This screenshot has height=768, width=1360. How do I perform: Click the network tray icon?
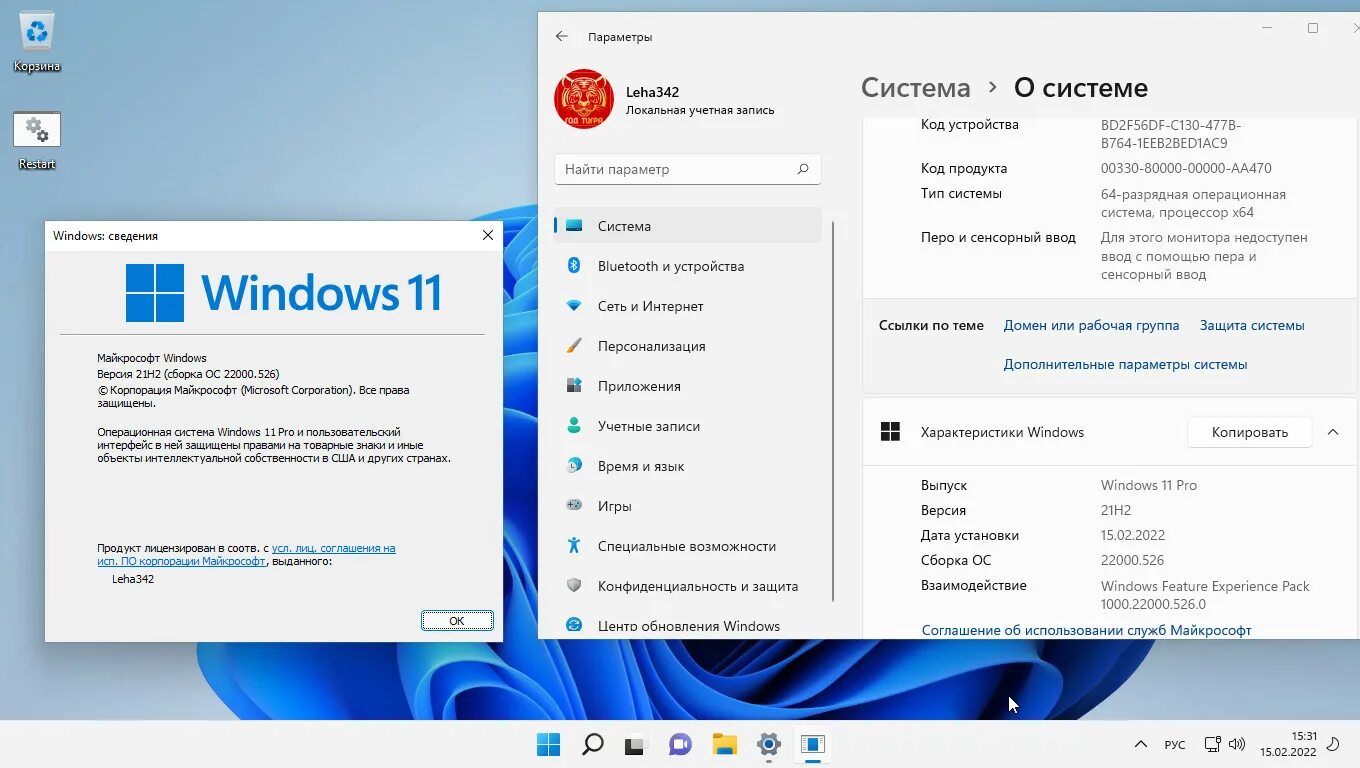click(1212, 744)
